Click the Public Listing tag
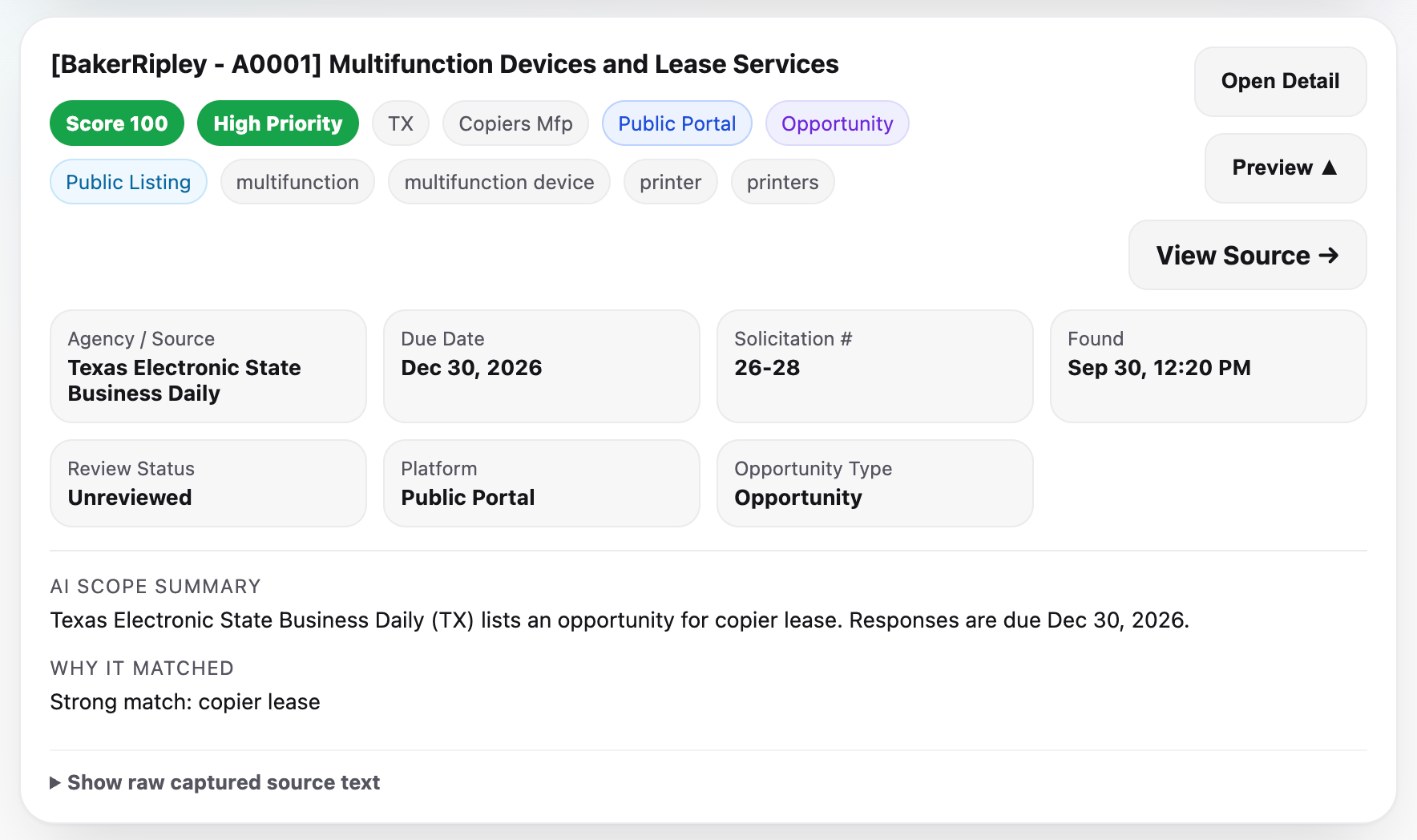The width and height of the screenshot is (1417, 840). click(x=128, y=182)
